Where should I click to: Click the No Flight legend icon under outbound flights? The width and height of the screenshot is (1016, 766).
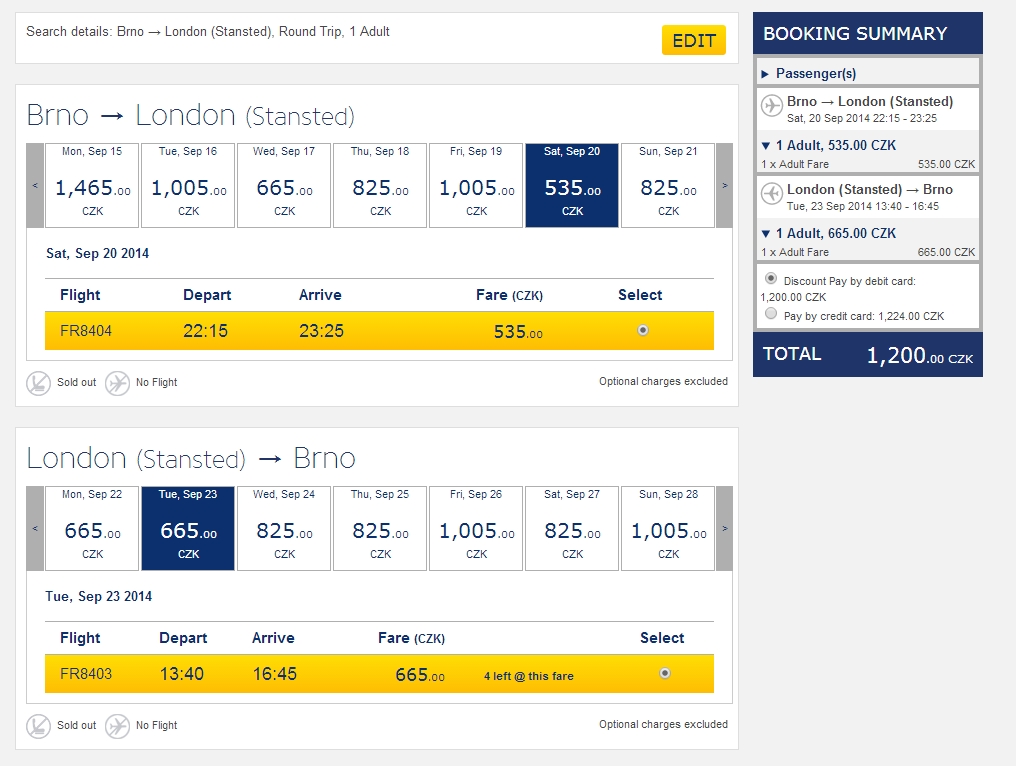coord(118,383)
